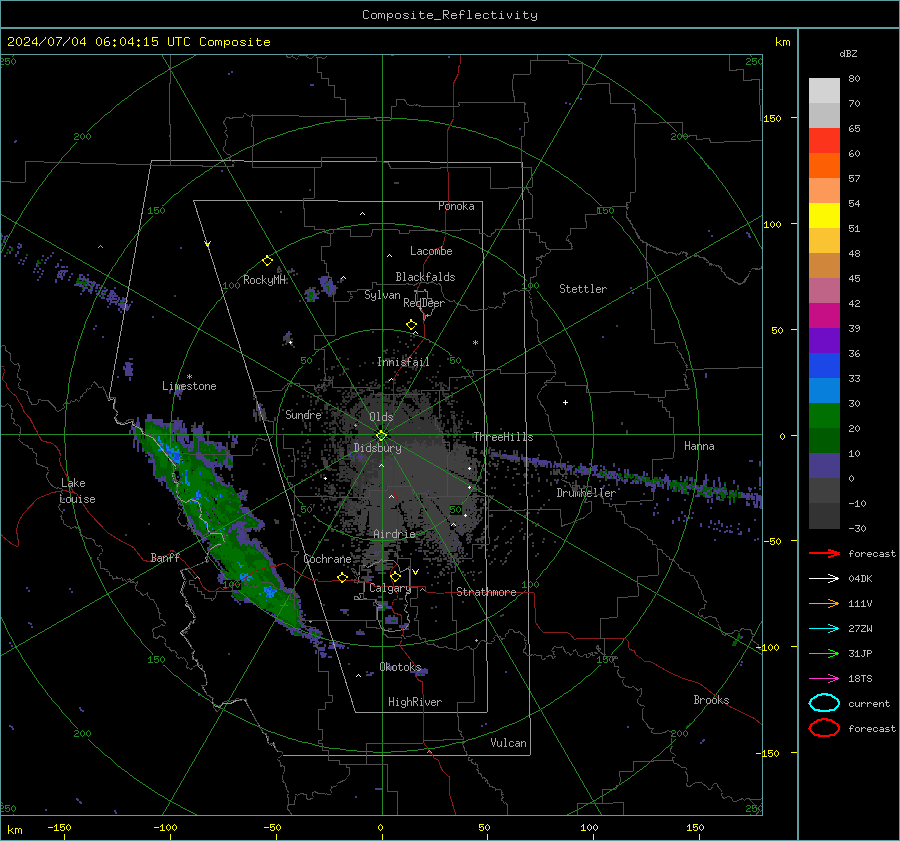Click the Didsbury town label
The width and height of the screenshot is (900, 841).
pos(377,448)
